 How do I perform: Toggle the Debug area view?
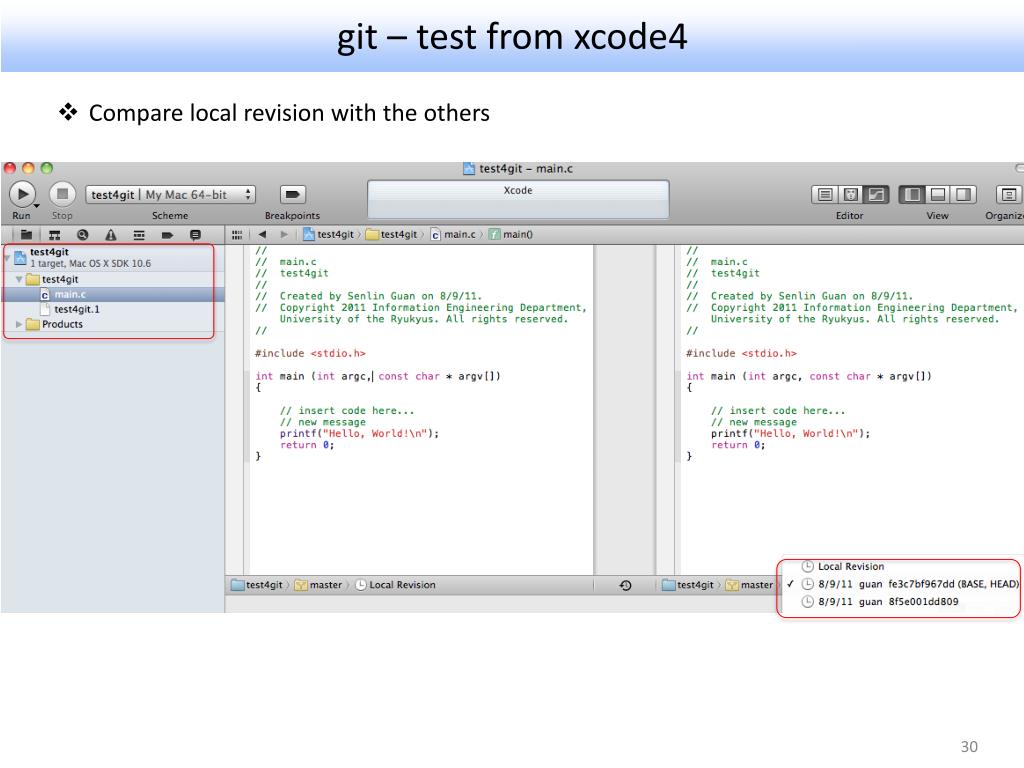pos(938,195)
